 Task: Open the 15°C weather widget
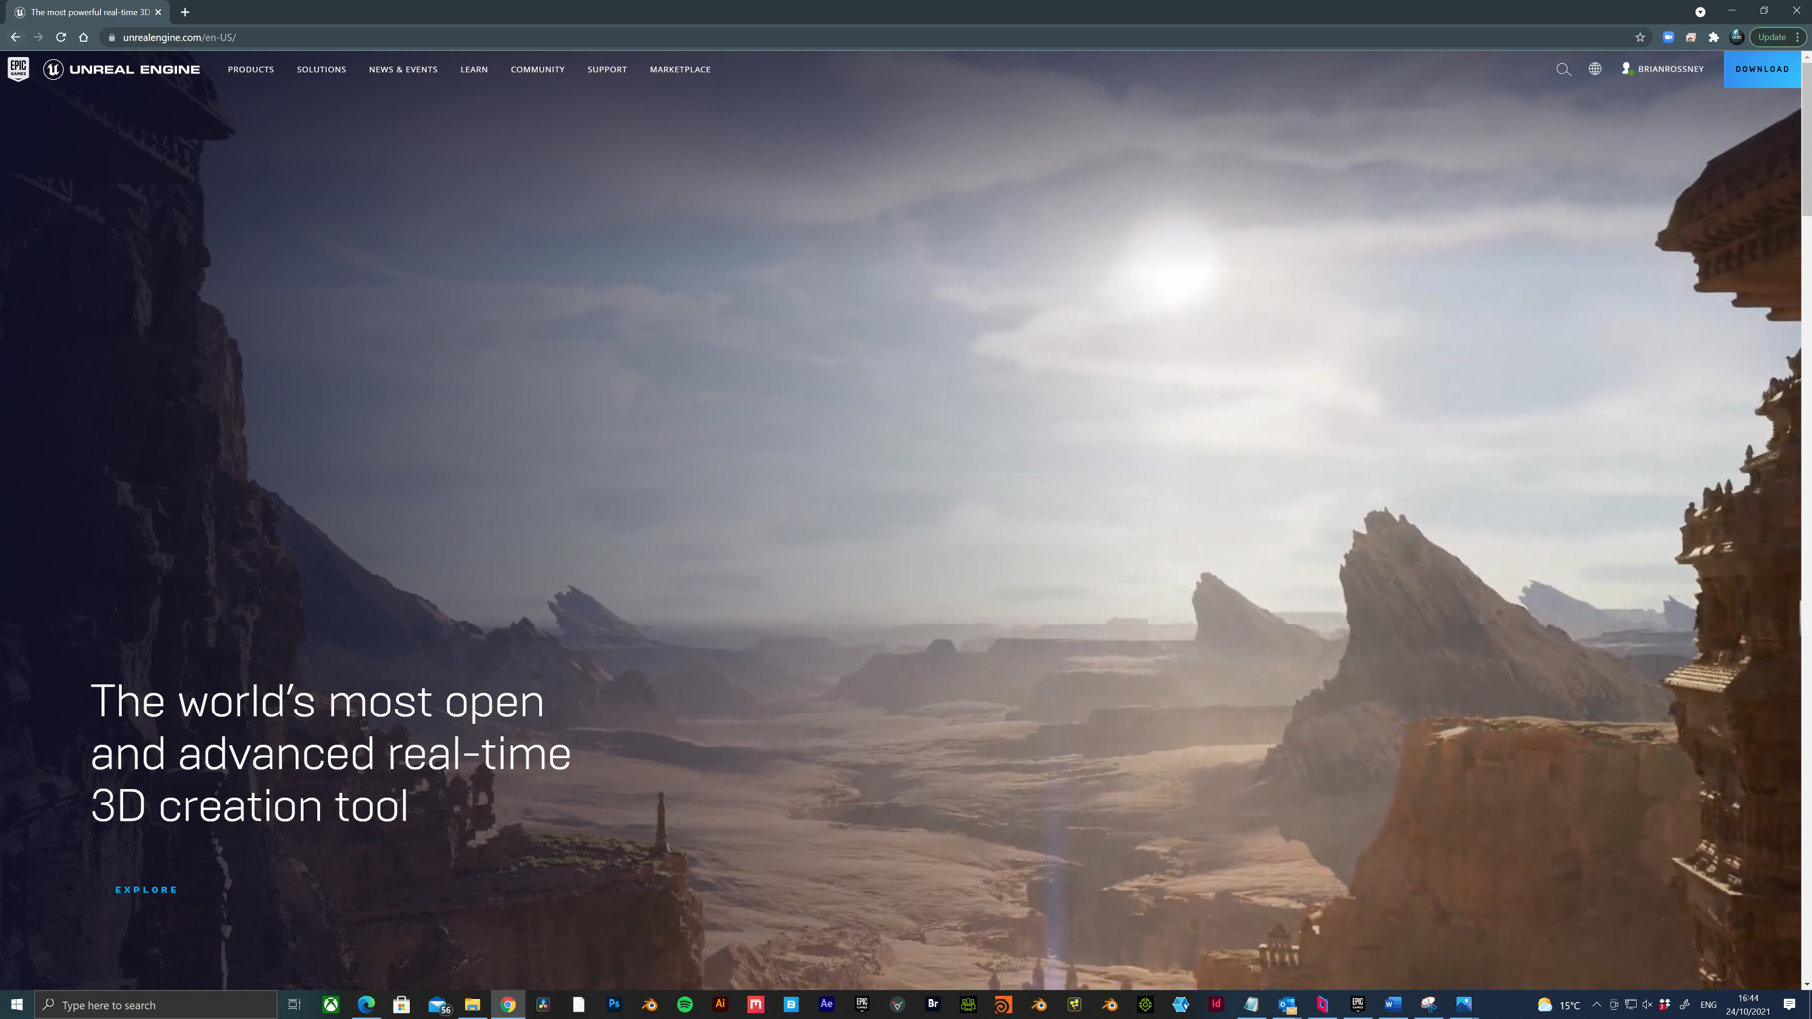click(1559, 1004)
